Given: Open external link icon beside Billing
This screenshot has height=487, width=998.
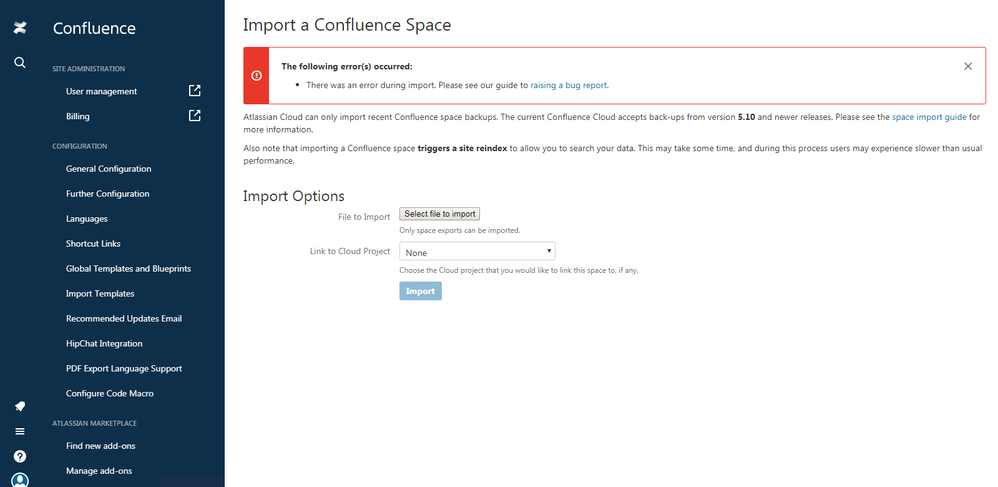Looking at the screenshot, I should [195, 116].
